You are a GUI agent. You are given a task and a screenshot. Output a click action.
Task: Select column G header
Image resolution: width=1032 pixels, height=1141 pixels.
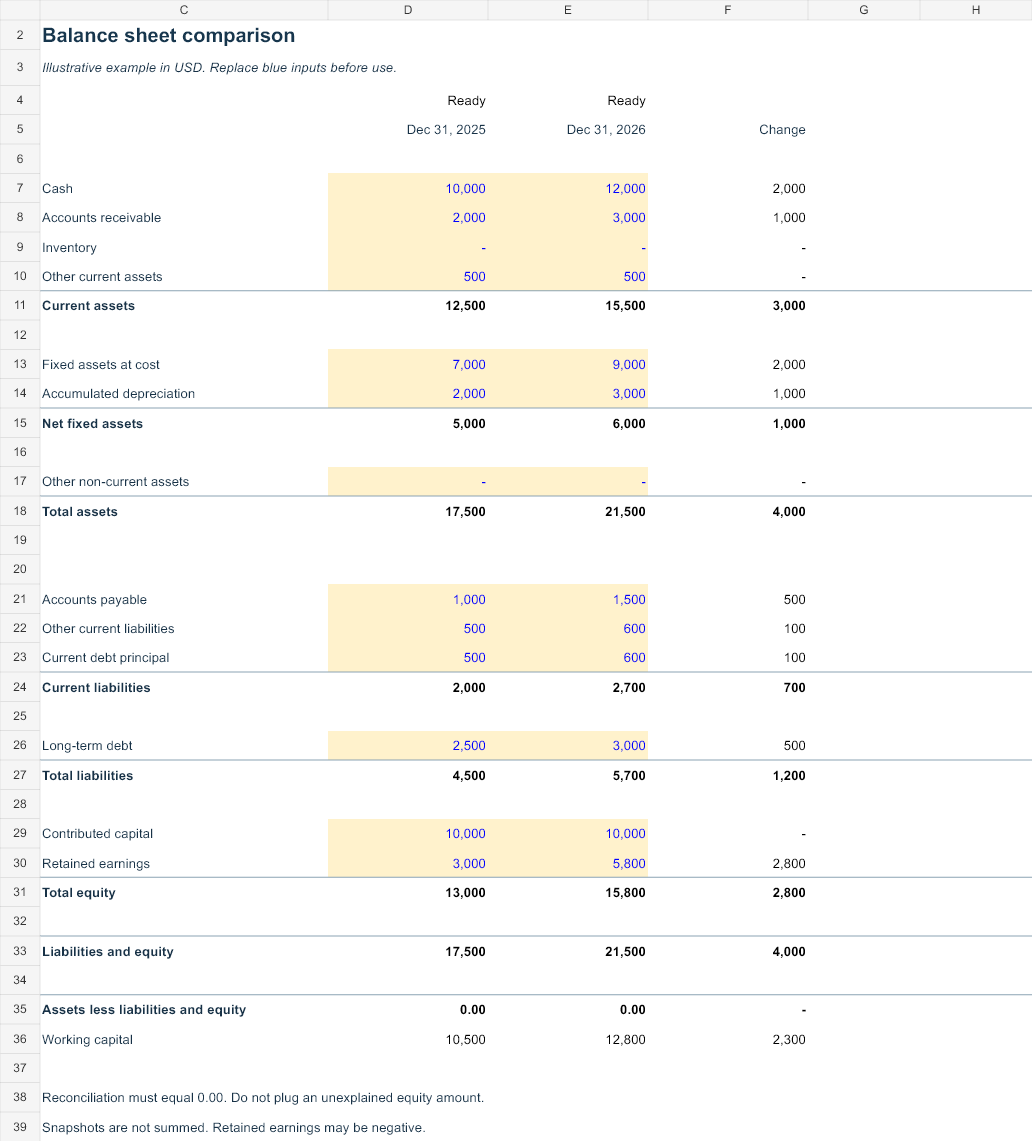point(864,9)
